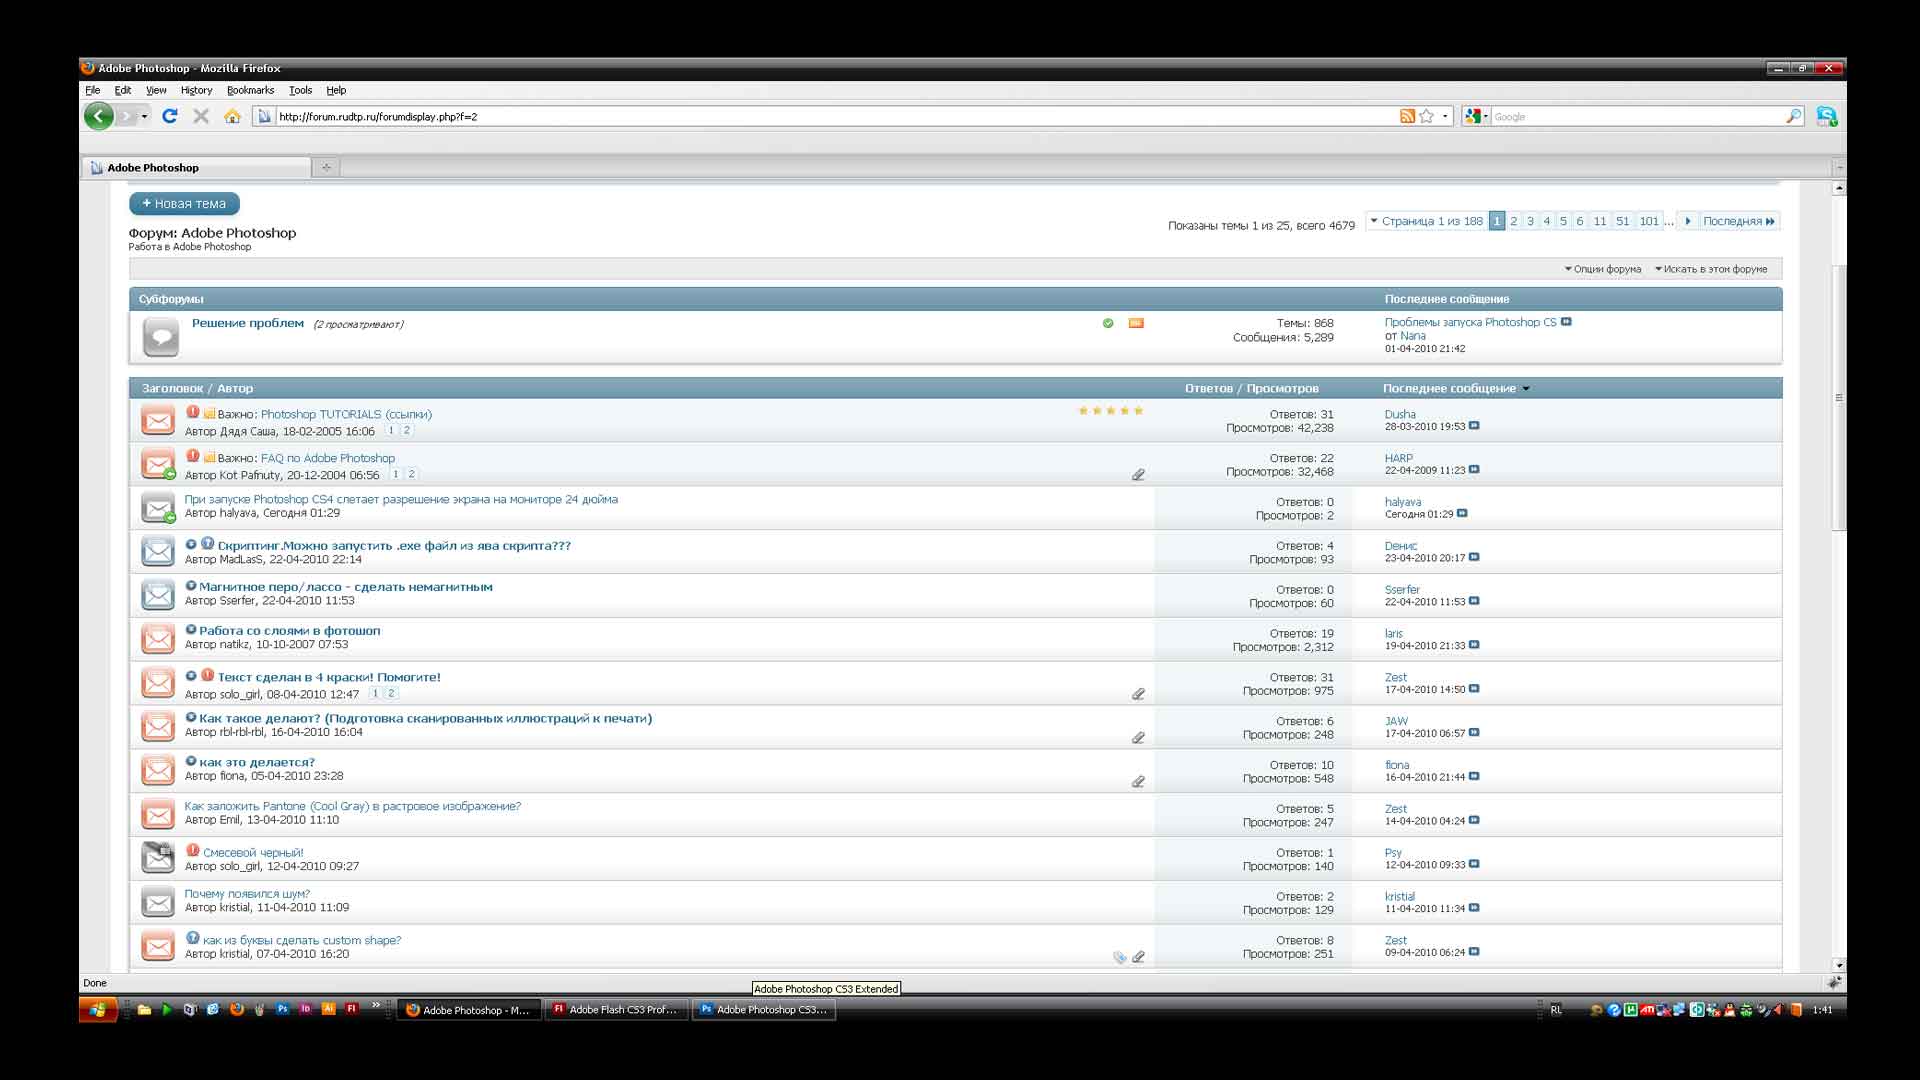Open the Tools menu

[x=300, y=90]
